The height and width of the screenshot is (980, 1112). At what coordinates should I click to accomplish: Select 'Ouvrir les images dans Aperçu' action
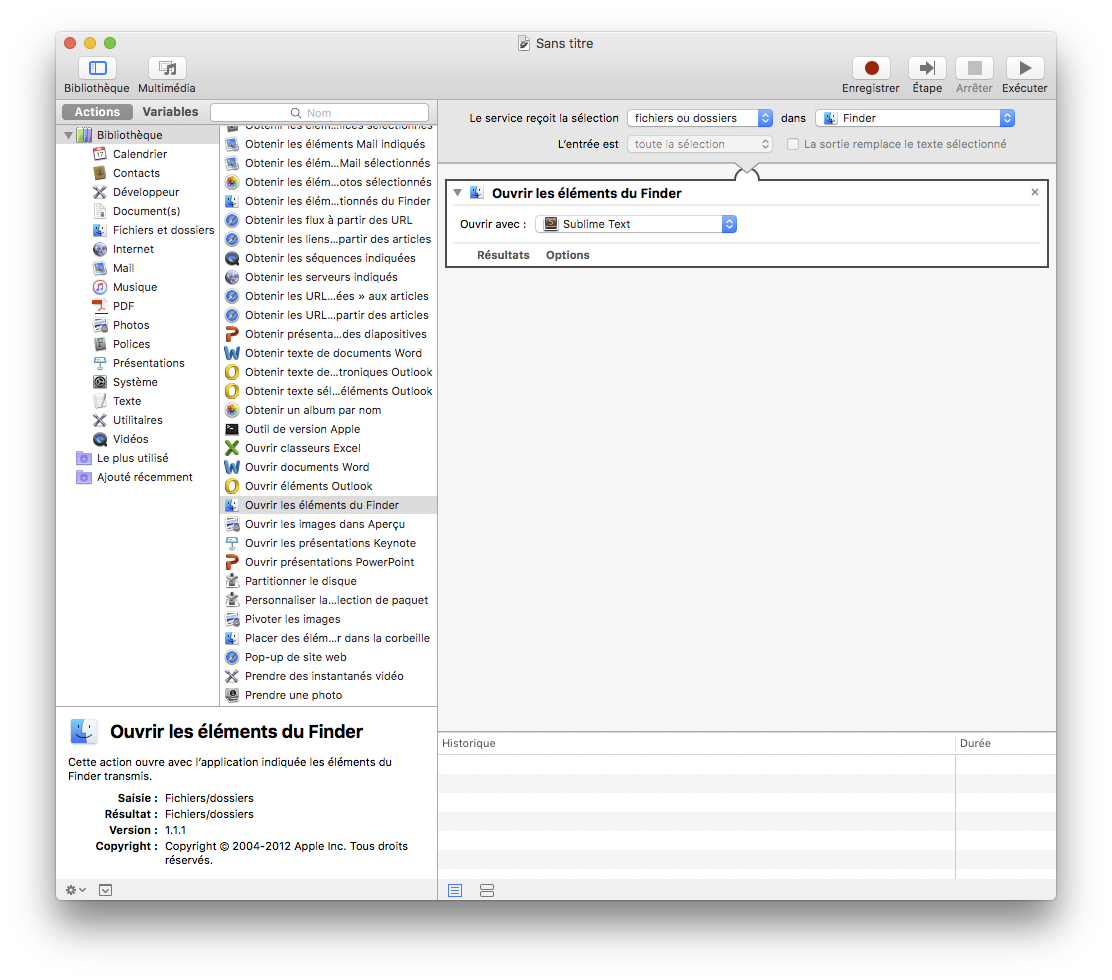328,524
